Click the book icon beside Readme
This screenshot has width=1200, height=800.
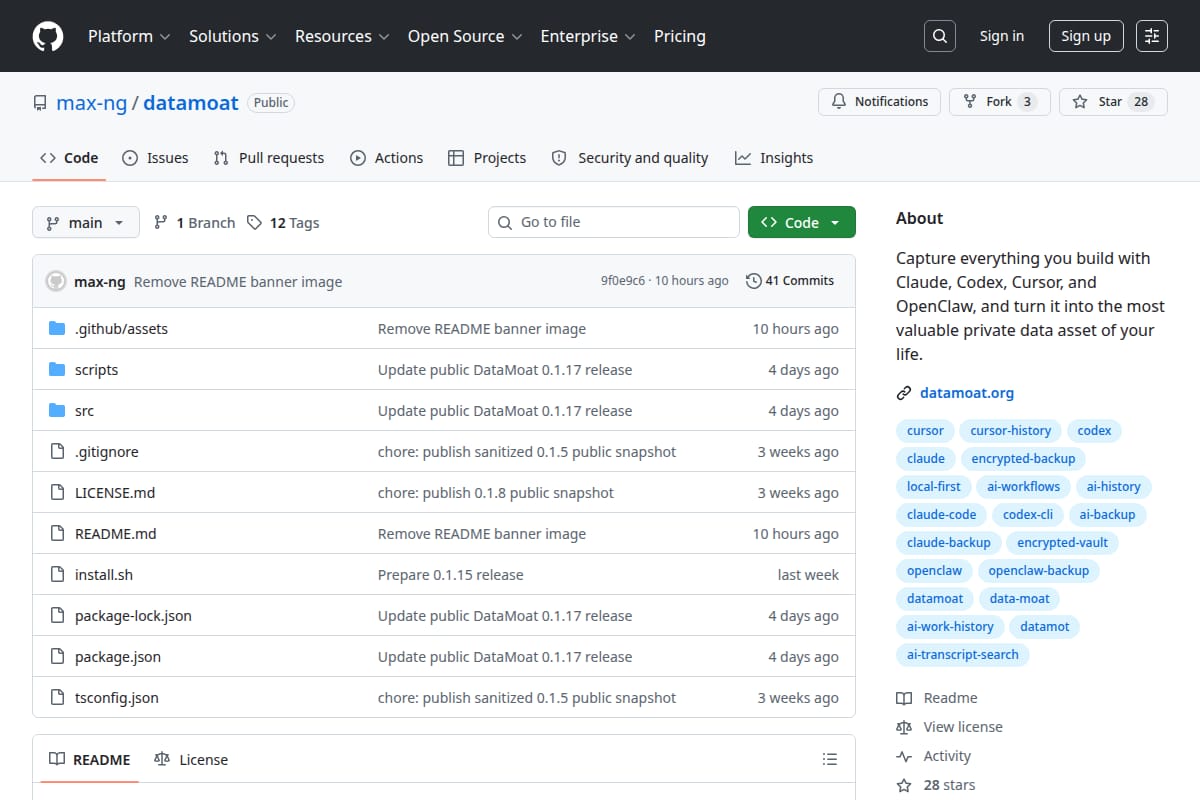point(904,698)
